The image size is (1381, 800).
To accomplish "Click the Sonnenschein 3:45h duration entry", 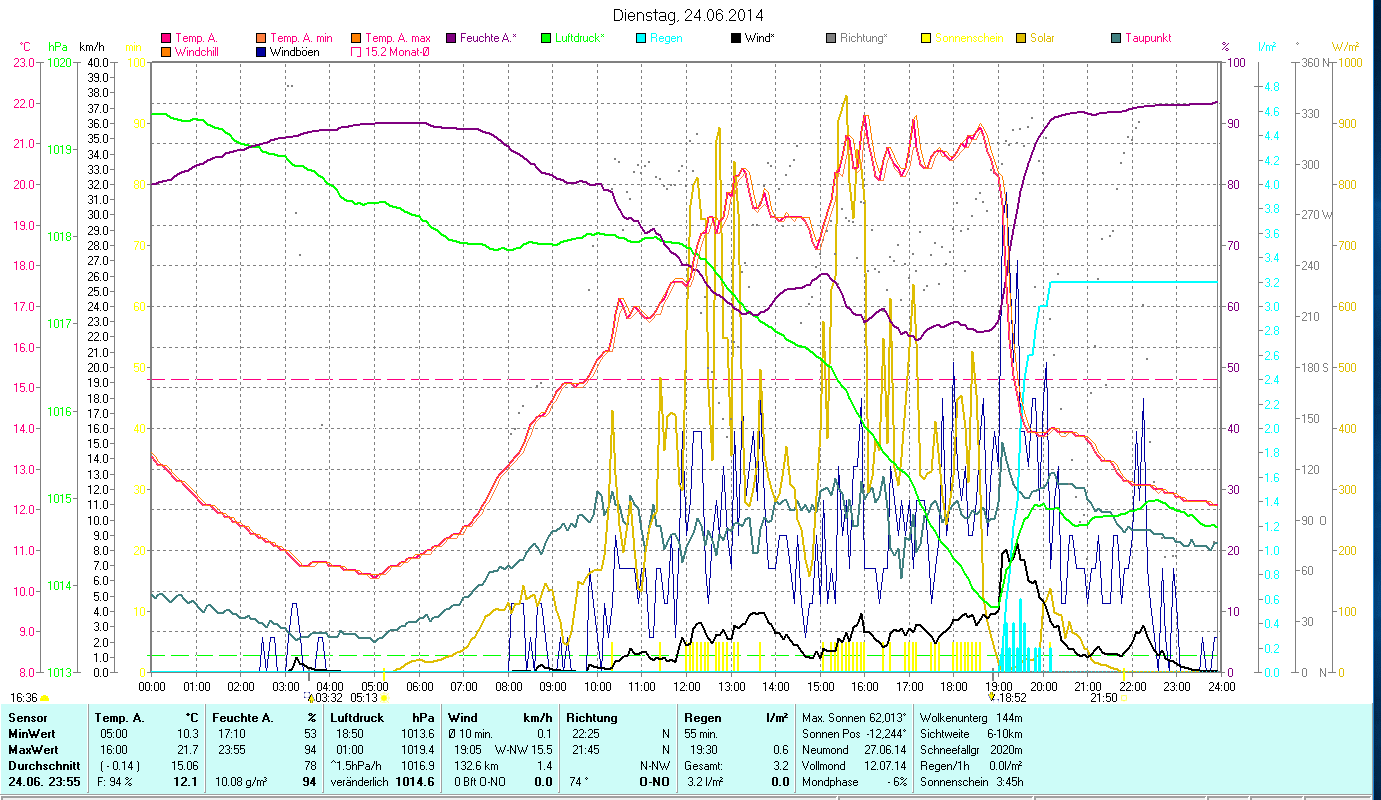I will pyautogui.click(x=970, y=782).
